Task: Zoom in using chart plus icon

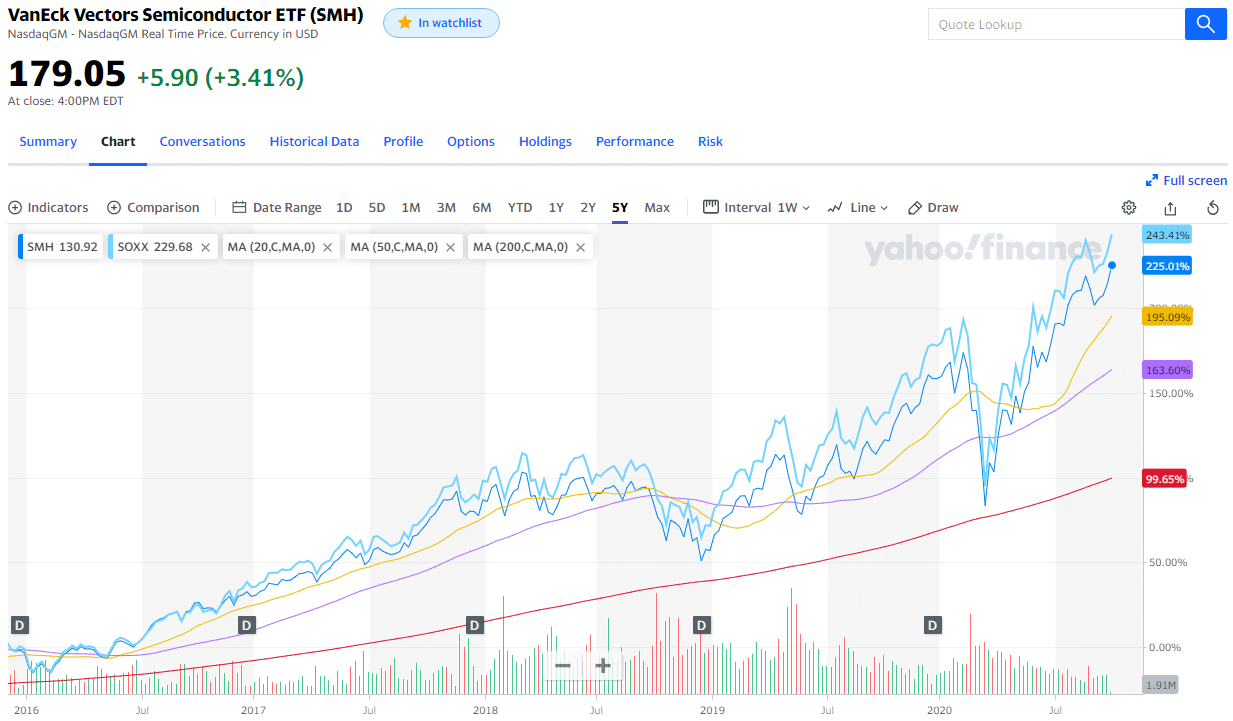Action: [603, 666]
